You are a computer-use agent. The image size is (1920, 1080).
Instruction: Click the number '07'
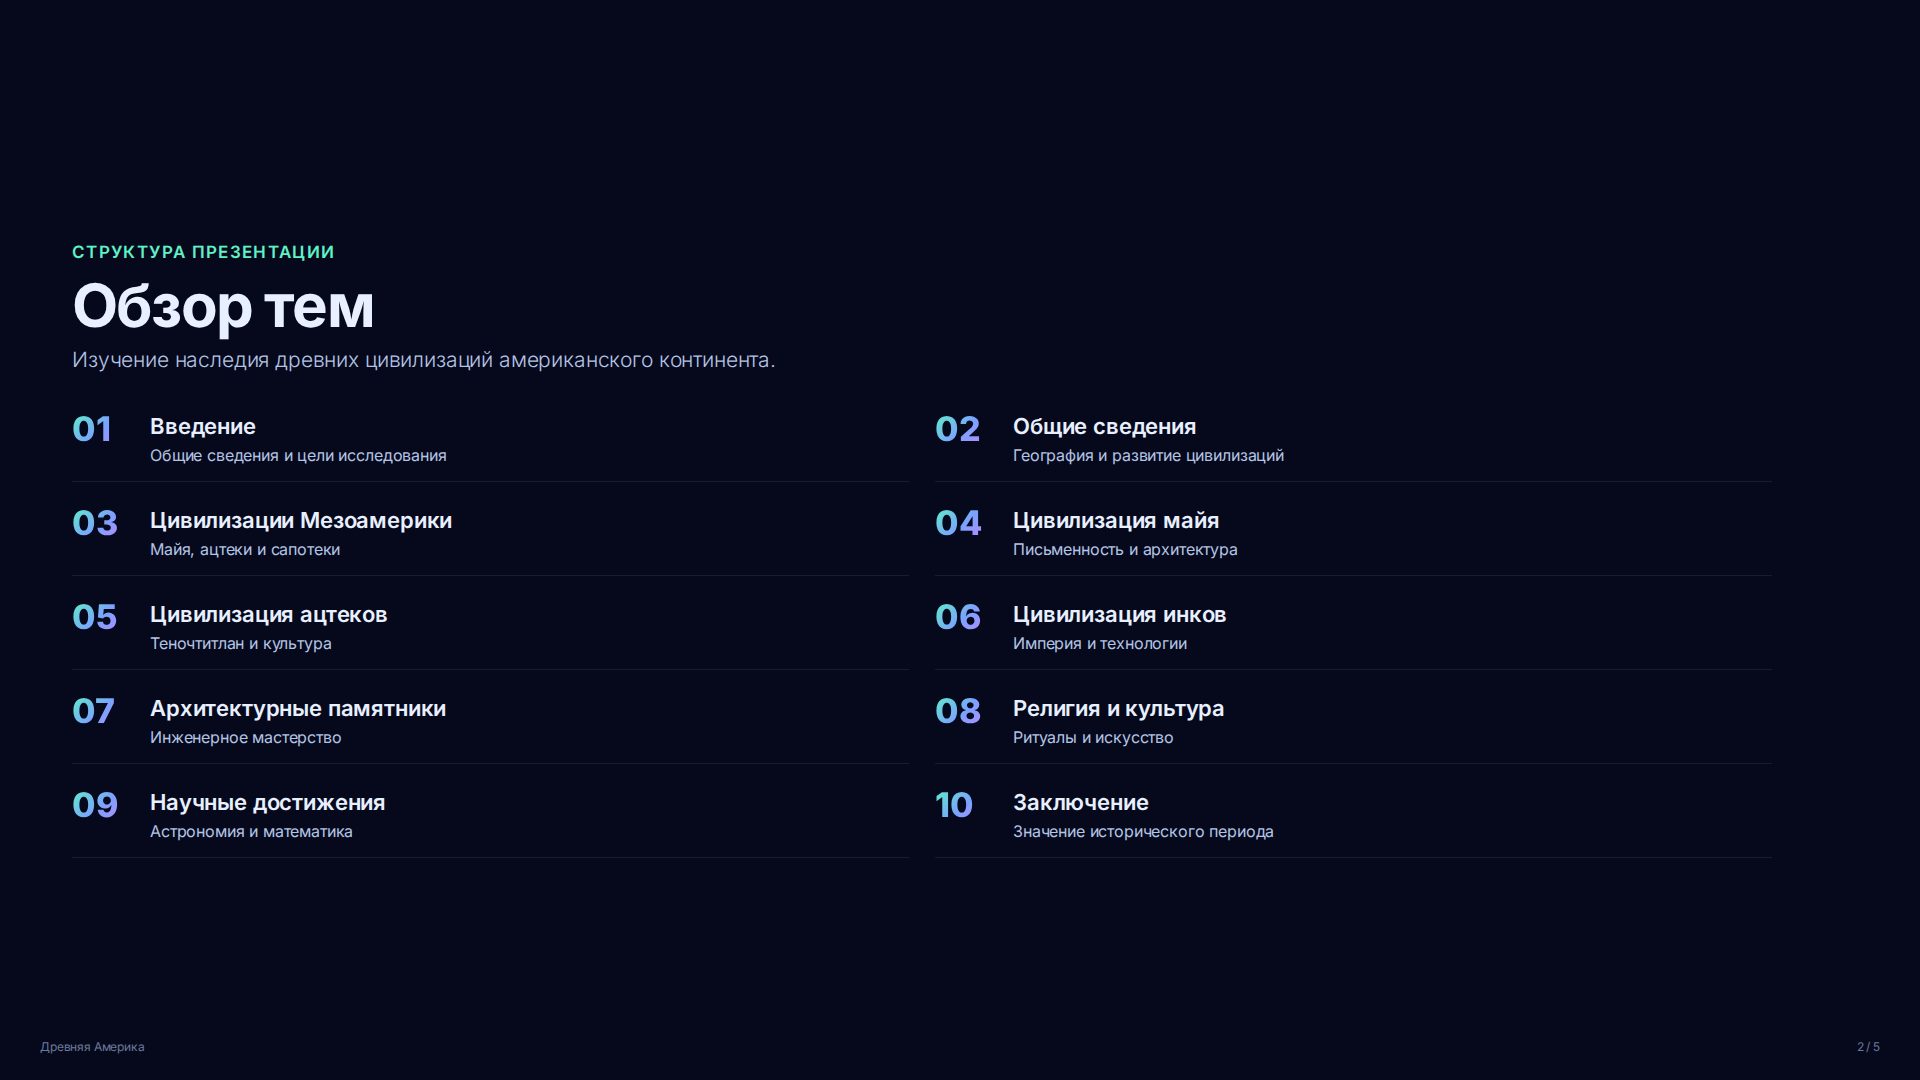[x=93, y=711]
